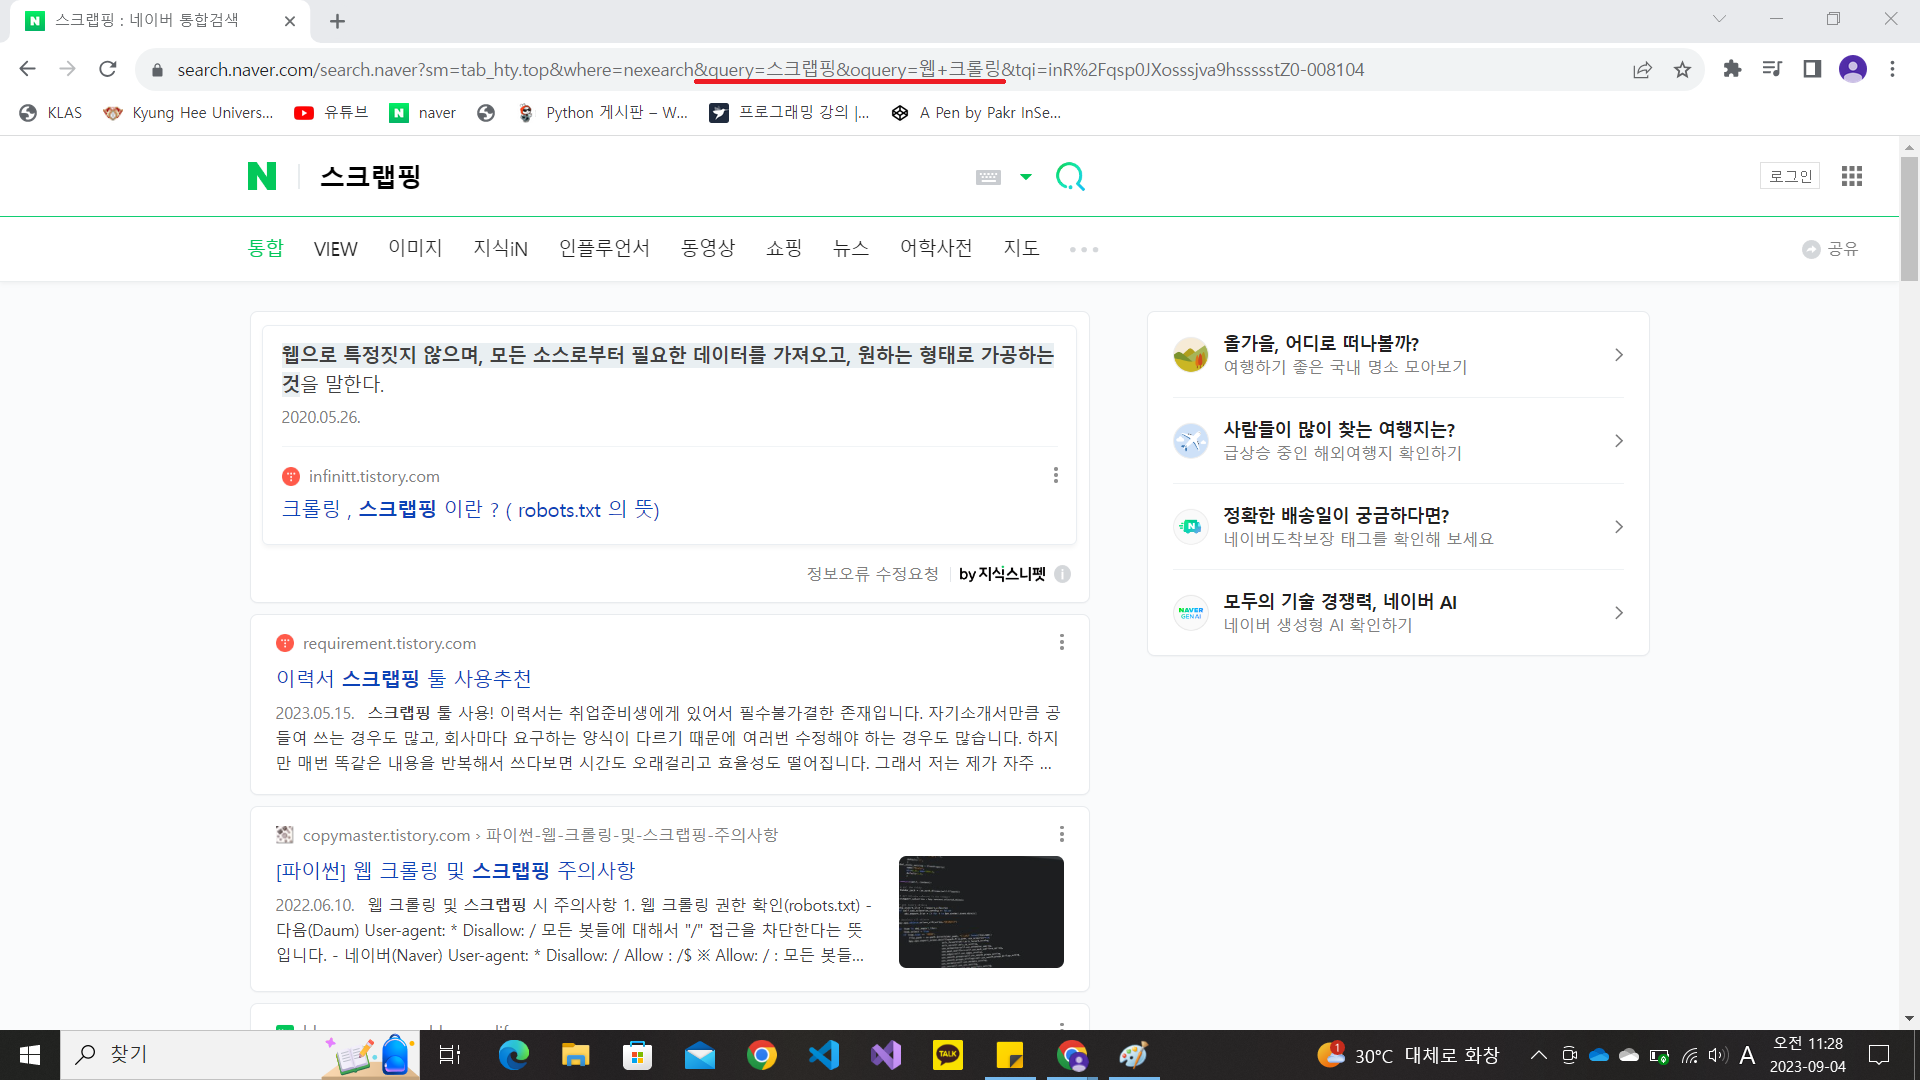Screen dimensions: 1920x1080
Task: Bookmark page with star icon
Action: coord(1682,69)
